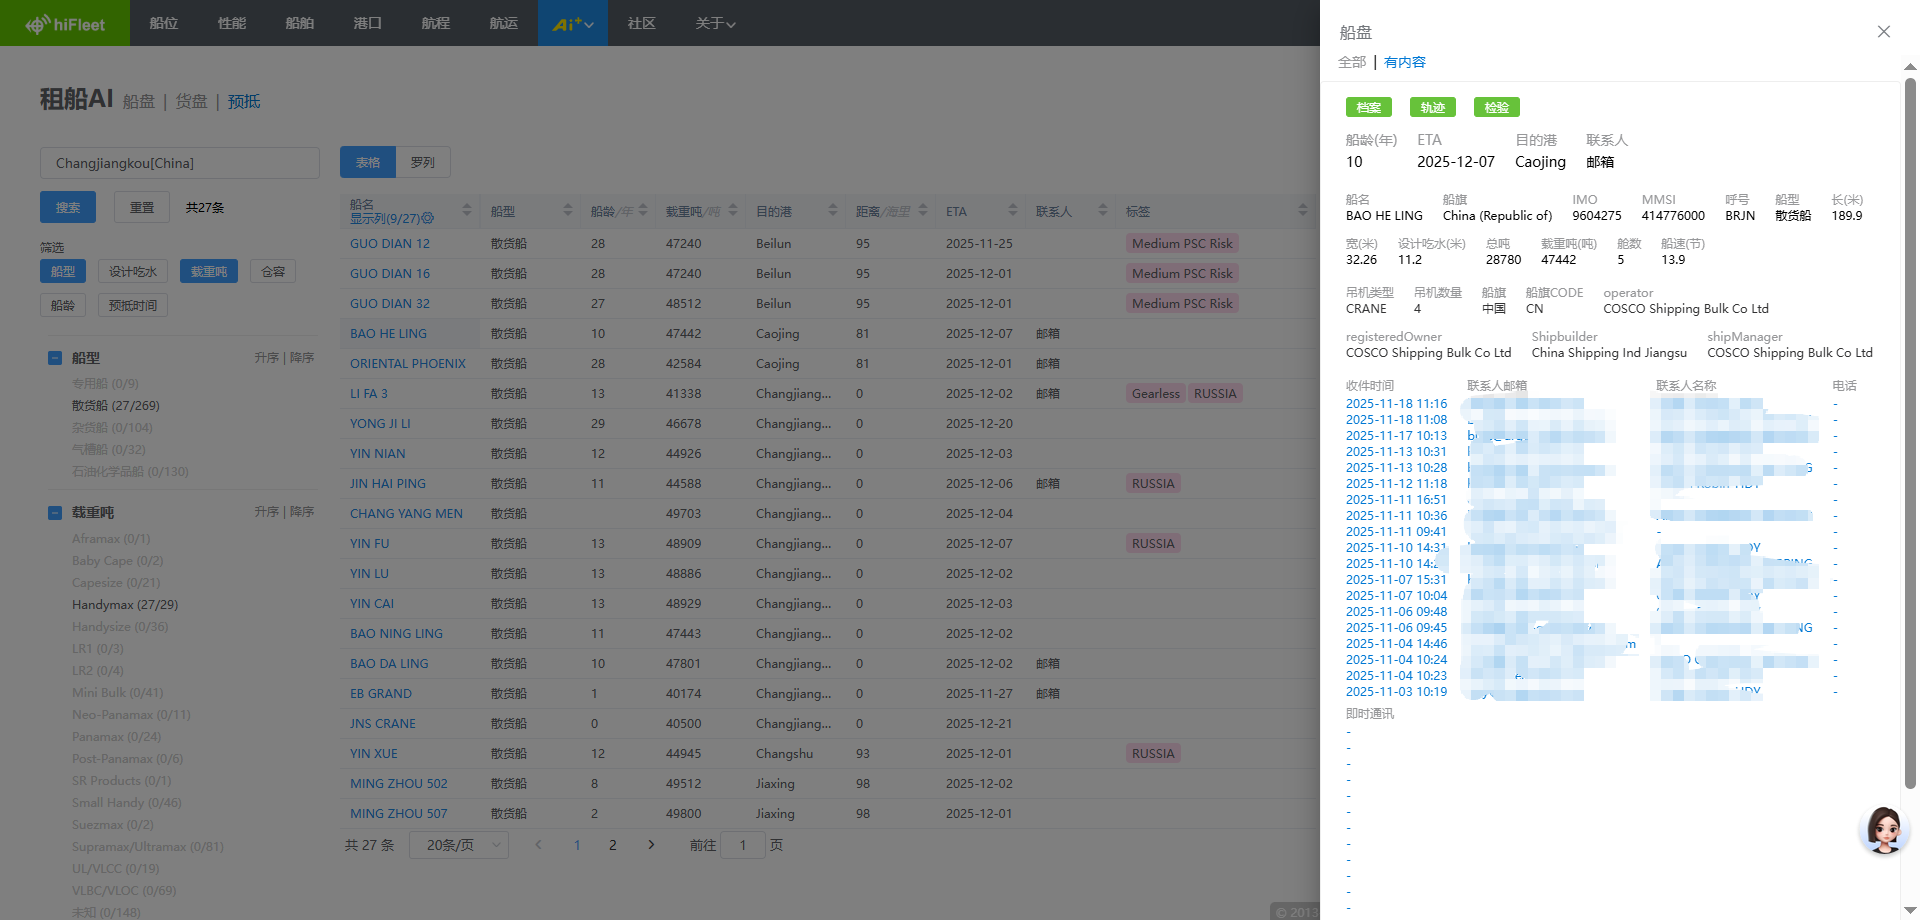The image size is (1920, 920).
Task: Toggle the 船型 filter group checkbox
Action: (55, 358)
